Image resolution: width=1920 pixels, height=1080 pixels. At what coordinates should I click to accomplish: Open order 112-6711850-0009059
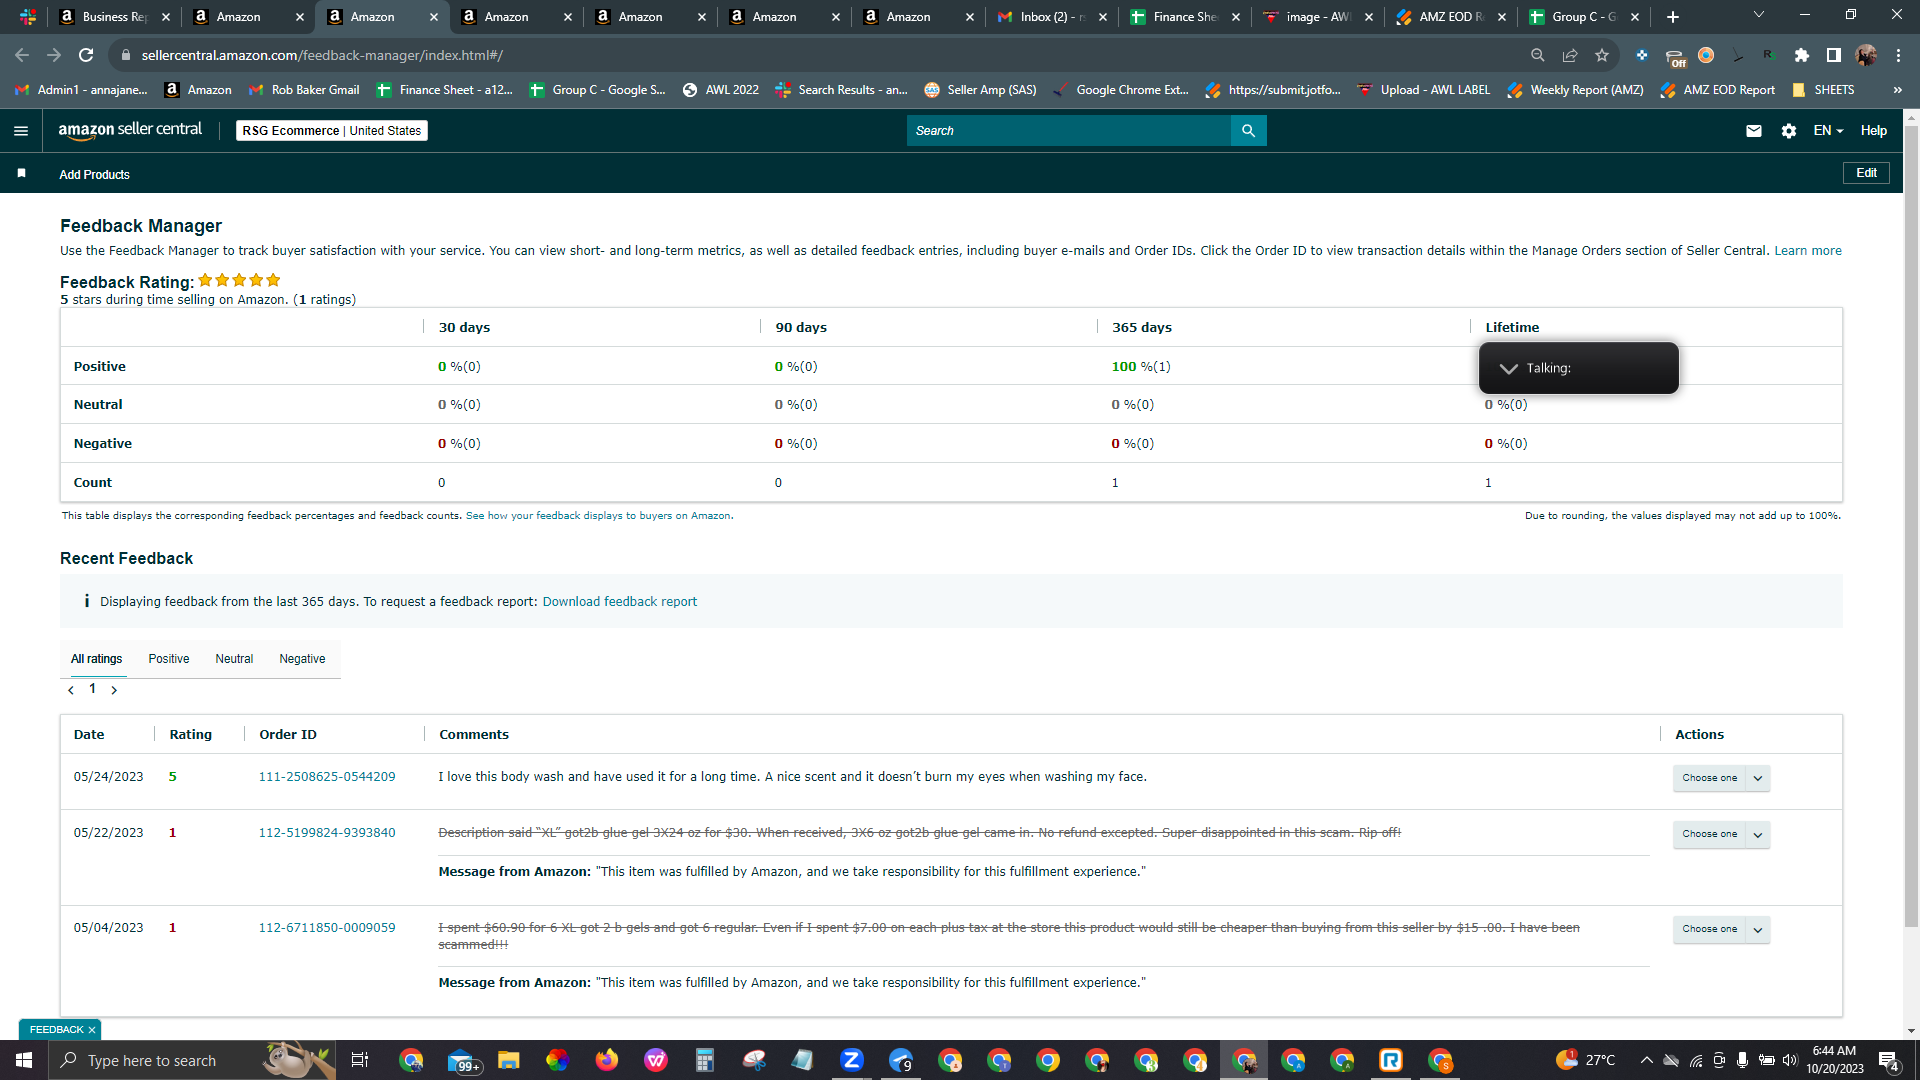(x=327, y=928)
